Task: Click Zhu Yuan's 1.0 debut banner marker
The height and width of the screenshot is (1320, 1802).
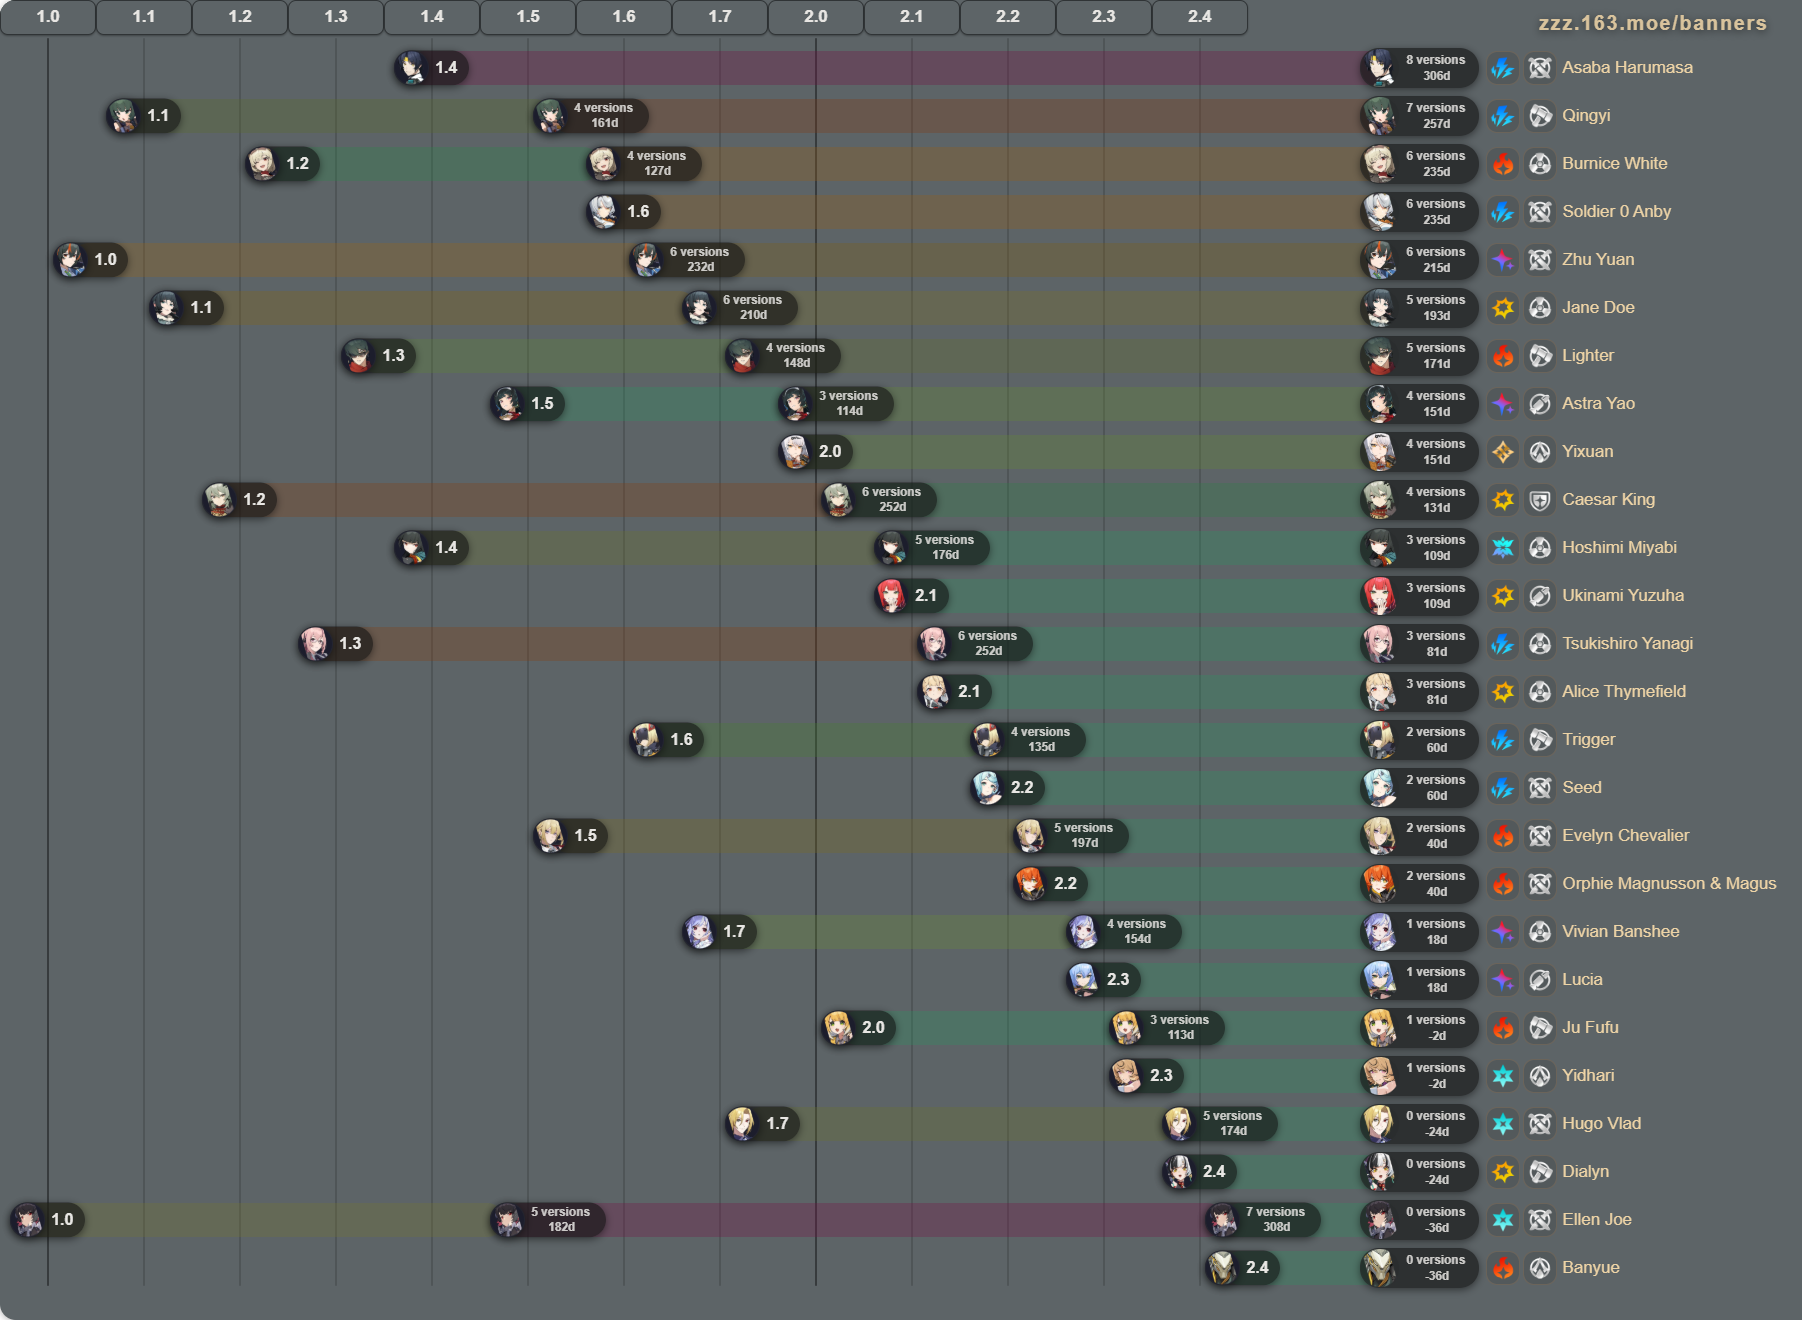Action: pyautogui.click(x=90, y=260)
